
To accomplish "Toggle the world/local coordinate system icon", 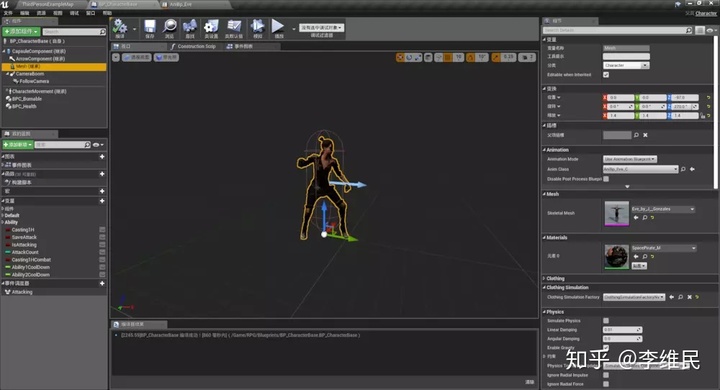I will [x=428, y=57].
